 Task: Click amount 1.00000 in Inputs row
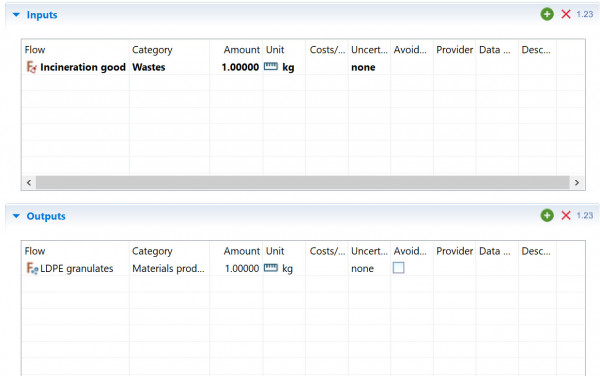point(240,67)
